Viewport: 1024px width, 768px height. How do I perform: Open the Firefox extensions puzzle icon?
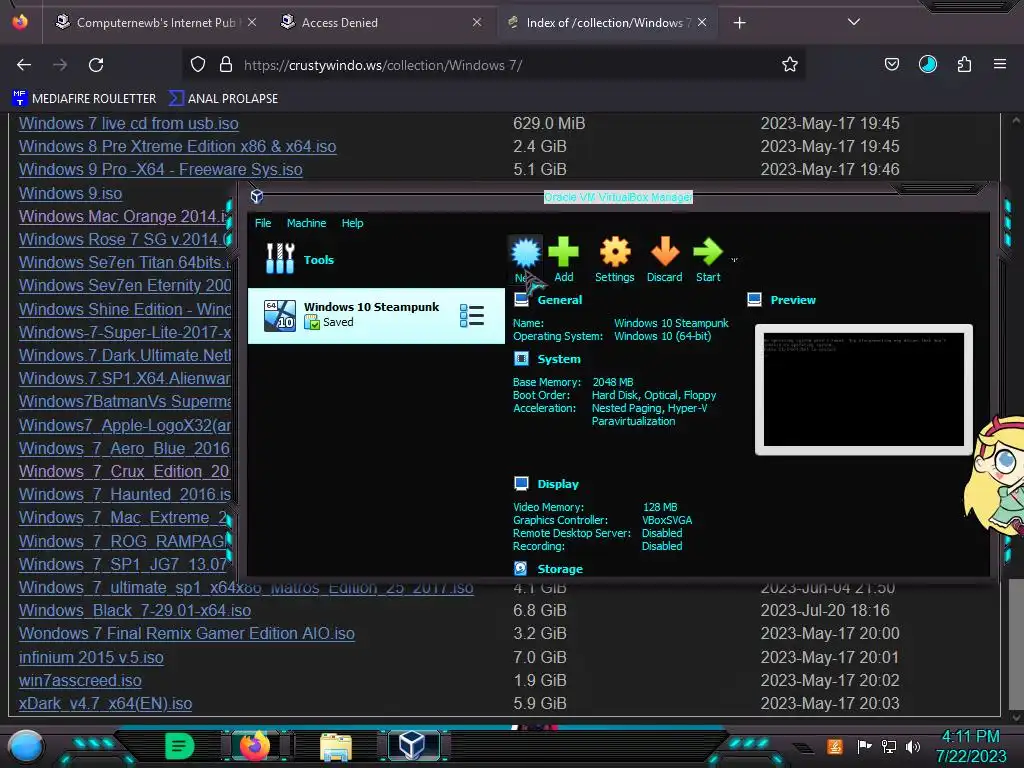point(964,64)
